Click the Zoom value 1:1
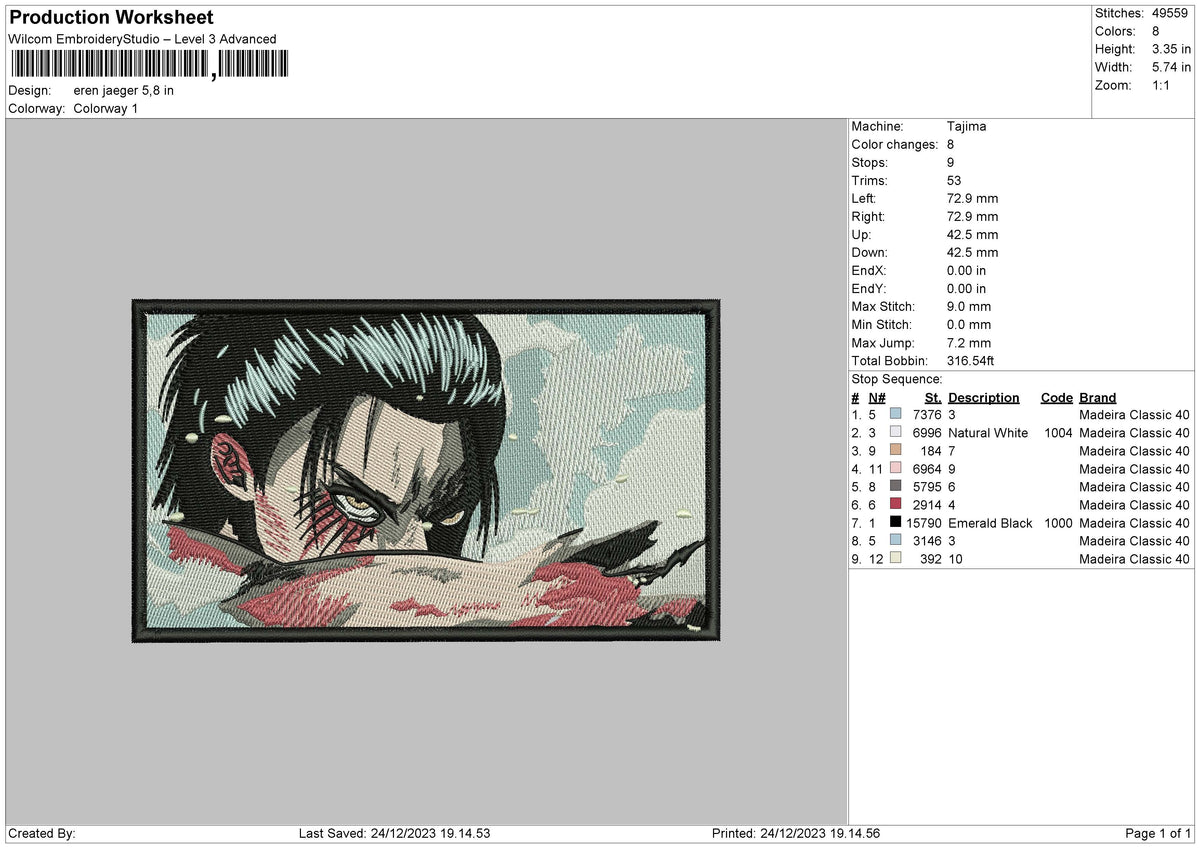The height and width of the screenshot is (848, 1200). (x=1163, y=85)
